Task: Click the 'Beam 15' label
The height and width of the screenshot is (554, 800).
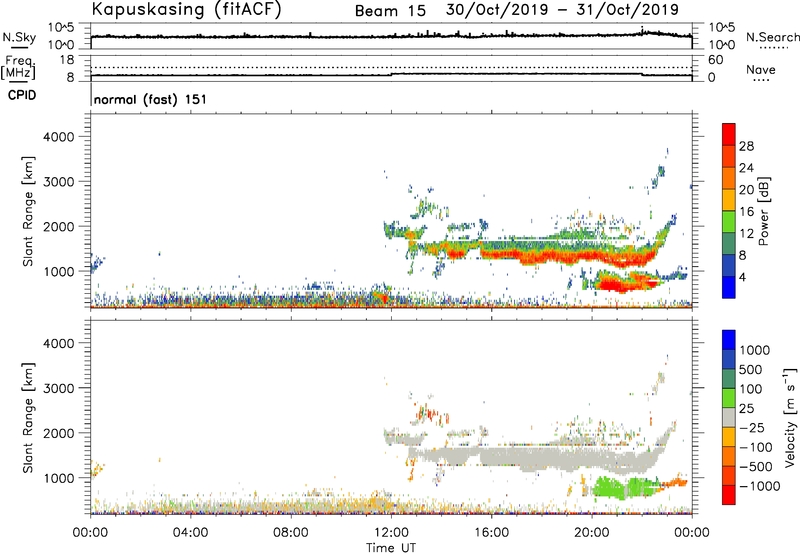Action: [x=390, y=11]
